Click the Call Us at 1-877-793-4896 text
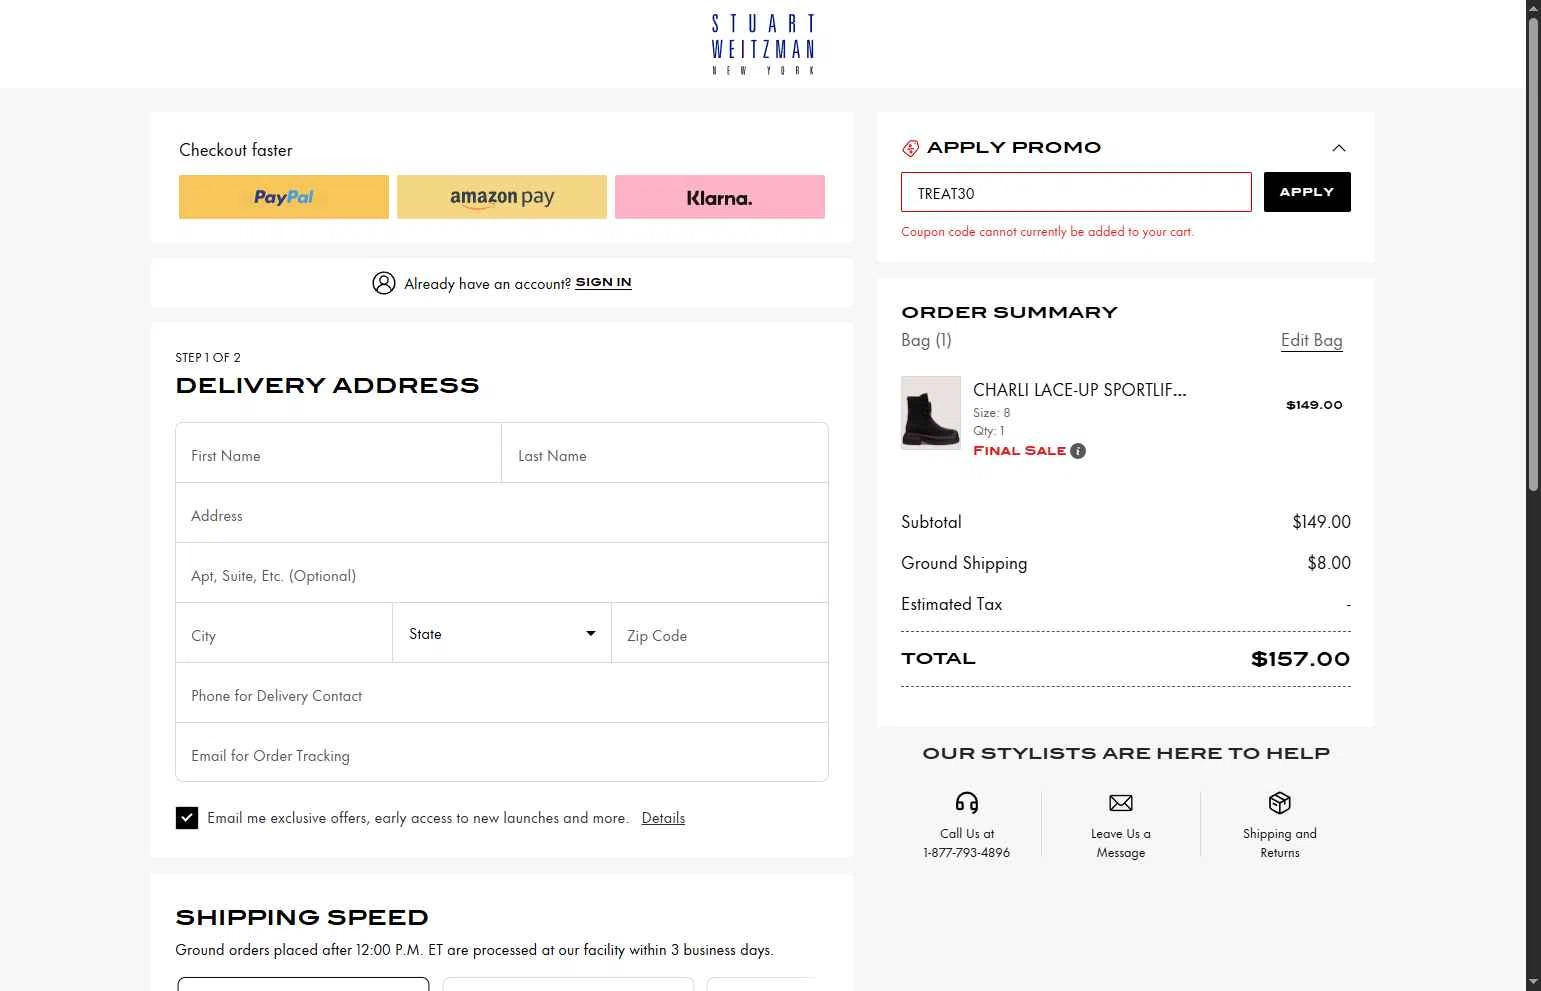1541x991 pixels. (x=967, y=843)
